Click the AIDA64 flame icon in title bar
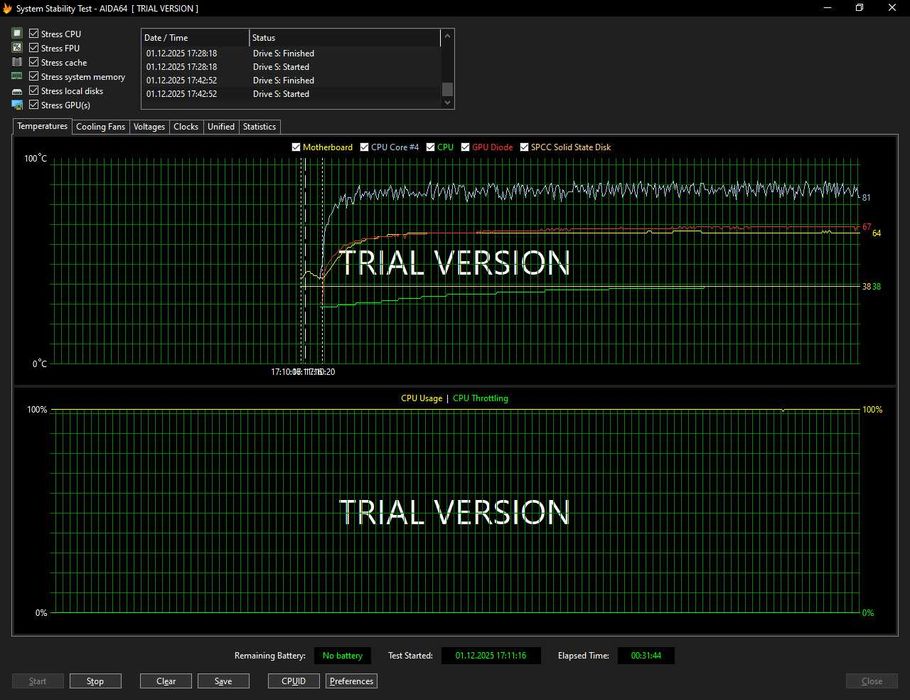The height and width of the screenshot is (700, 910). pos(7,8)
